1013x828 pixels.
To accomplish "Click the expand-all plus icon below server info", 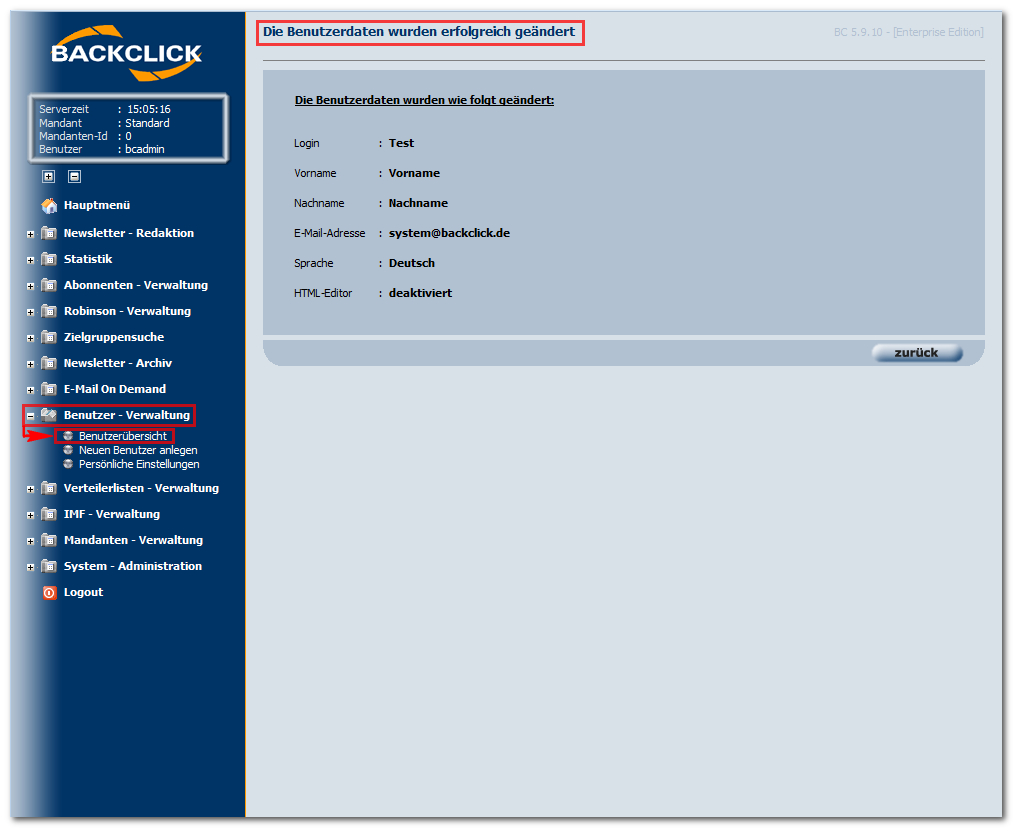I will pos(48,176).
